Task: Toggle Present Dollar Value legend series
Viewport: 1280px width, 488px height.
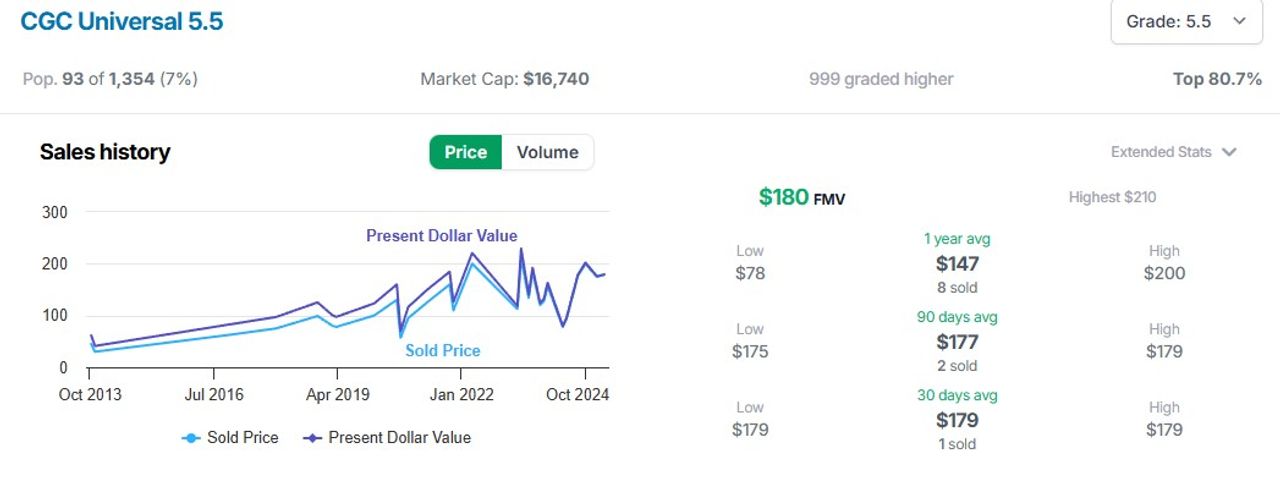Action: pyautogui.click(x=386, y=437)
